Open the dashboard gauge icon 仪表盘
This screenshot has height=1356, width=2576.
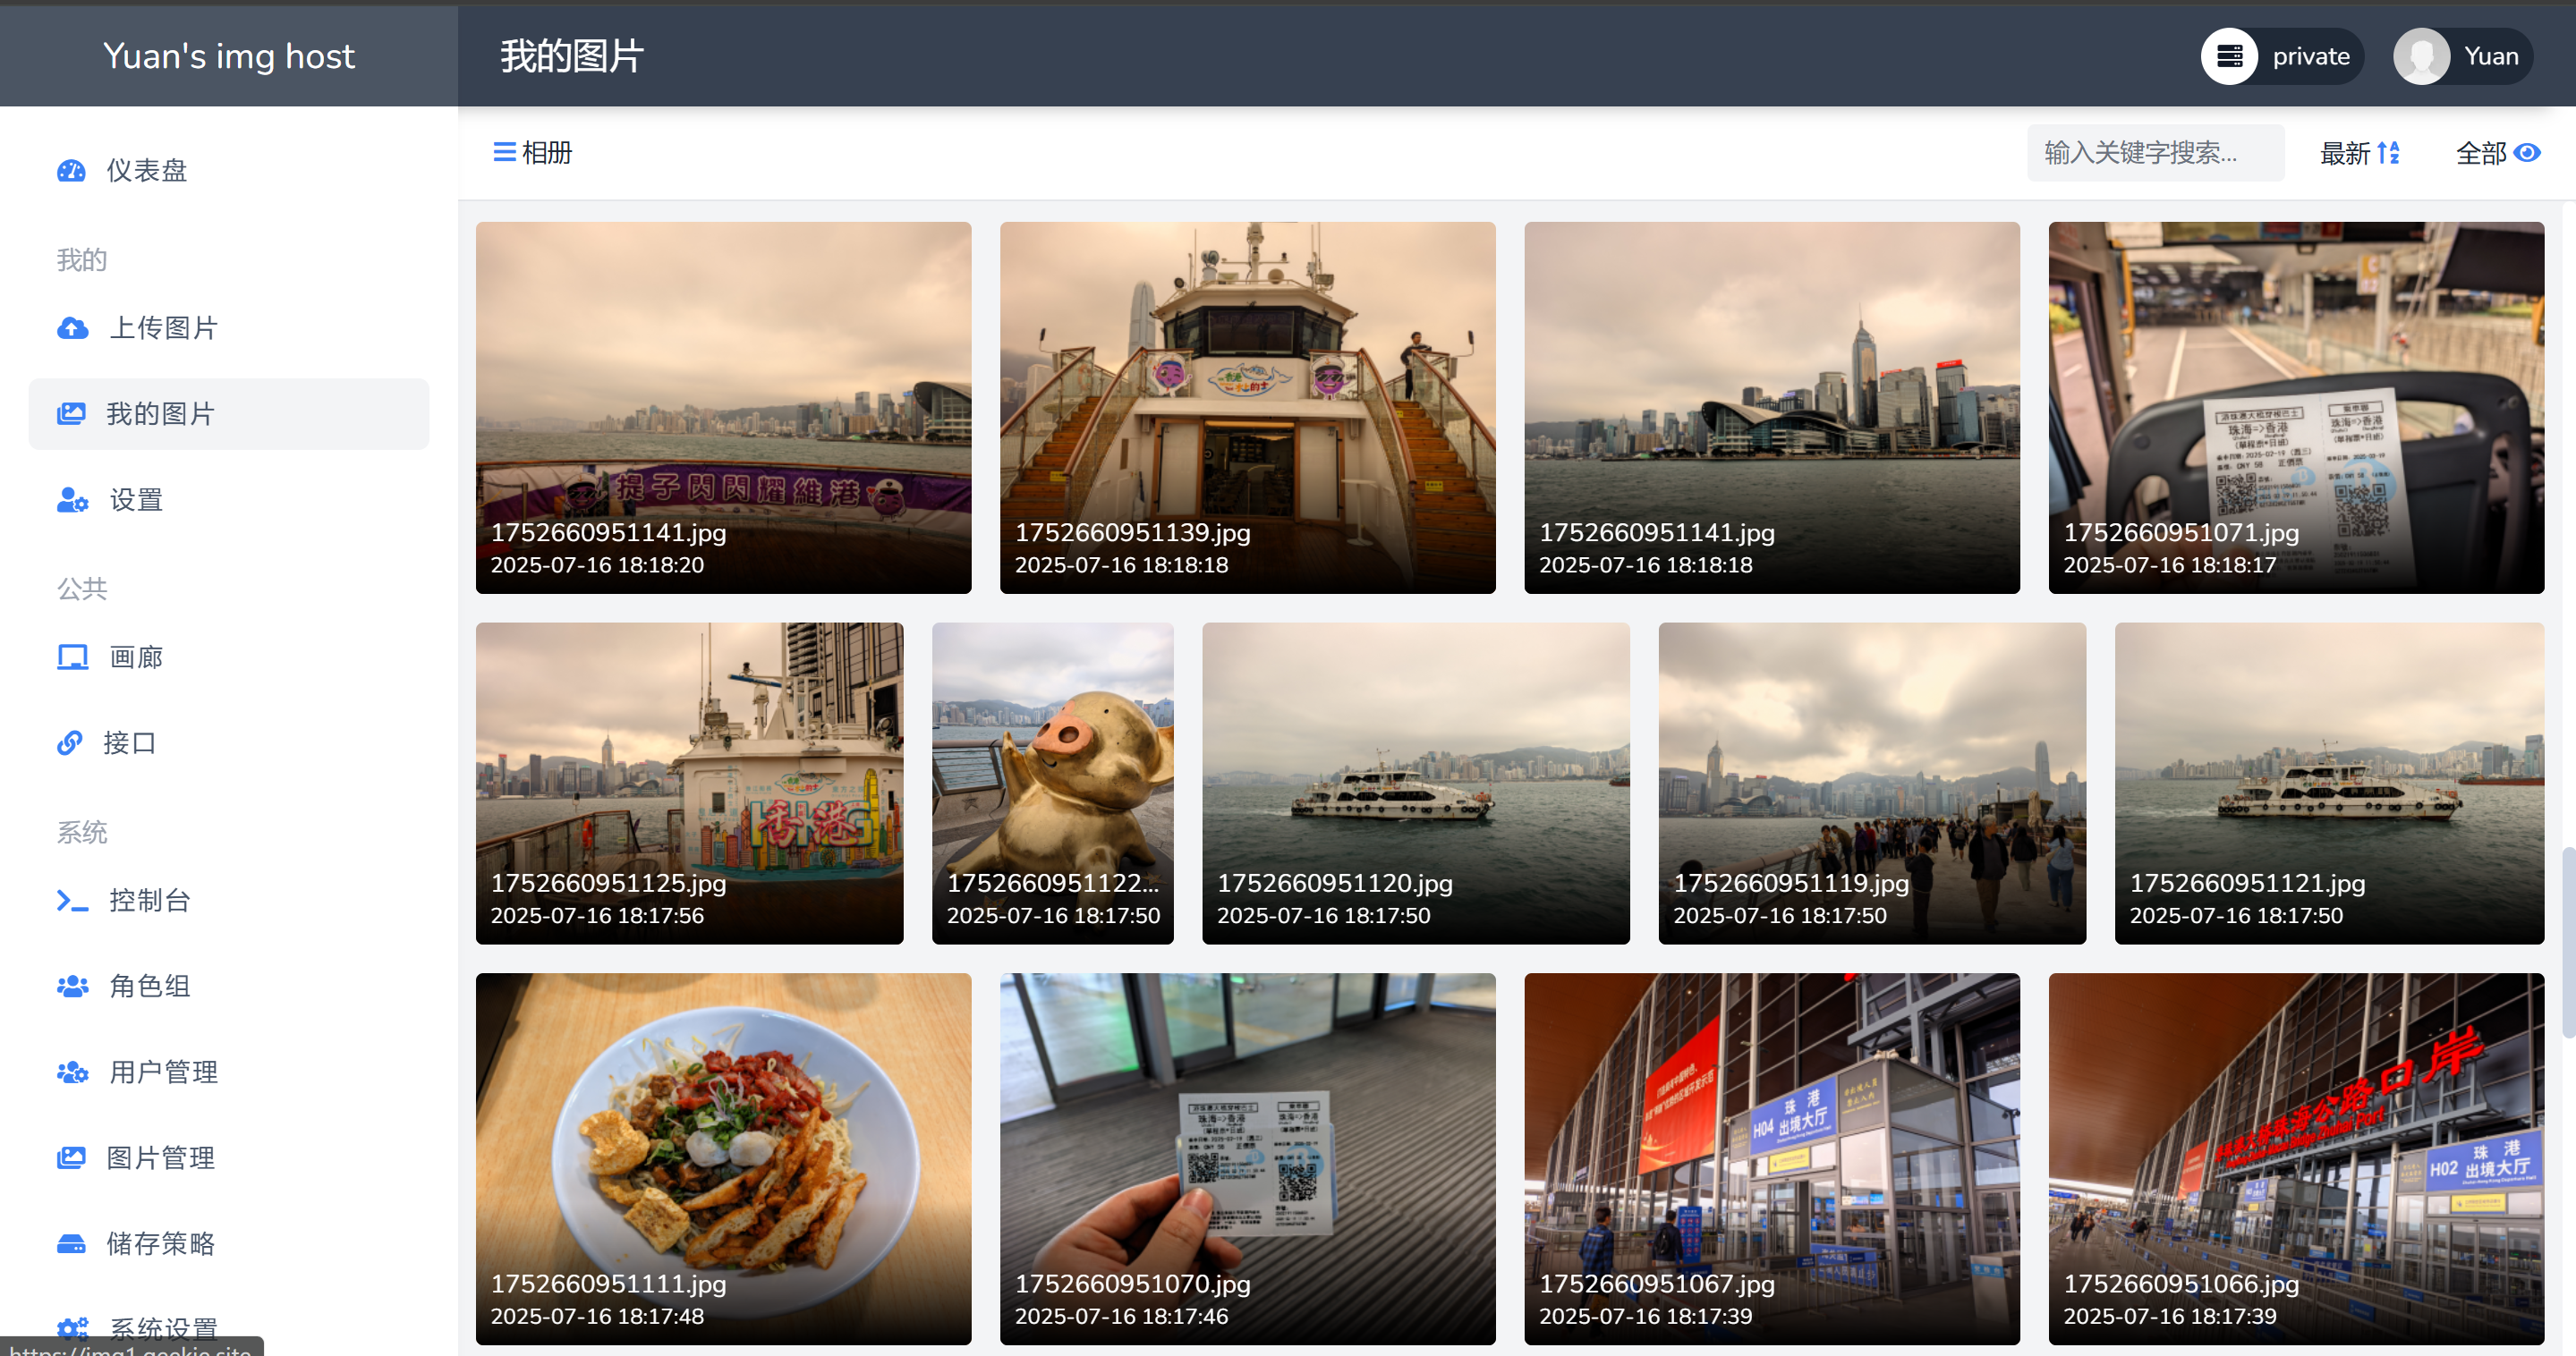71,171
